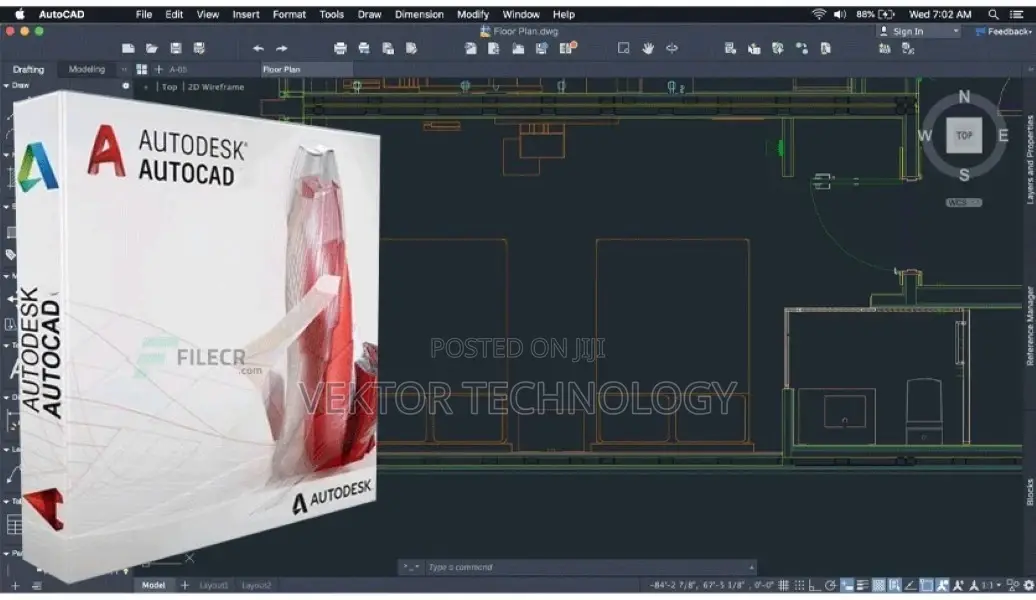
Task: Open the Modify menu
Action: [473, 14]
